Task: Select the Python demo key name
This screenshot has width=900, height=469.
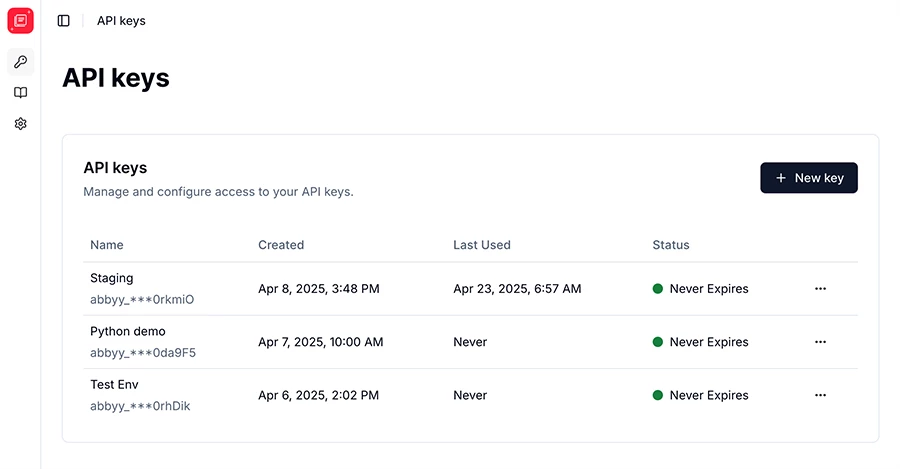Action: click(127, 331)
